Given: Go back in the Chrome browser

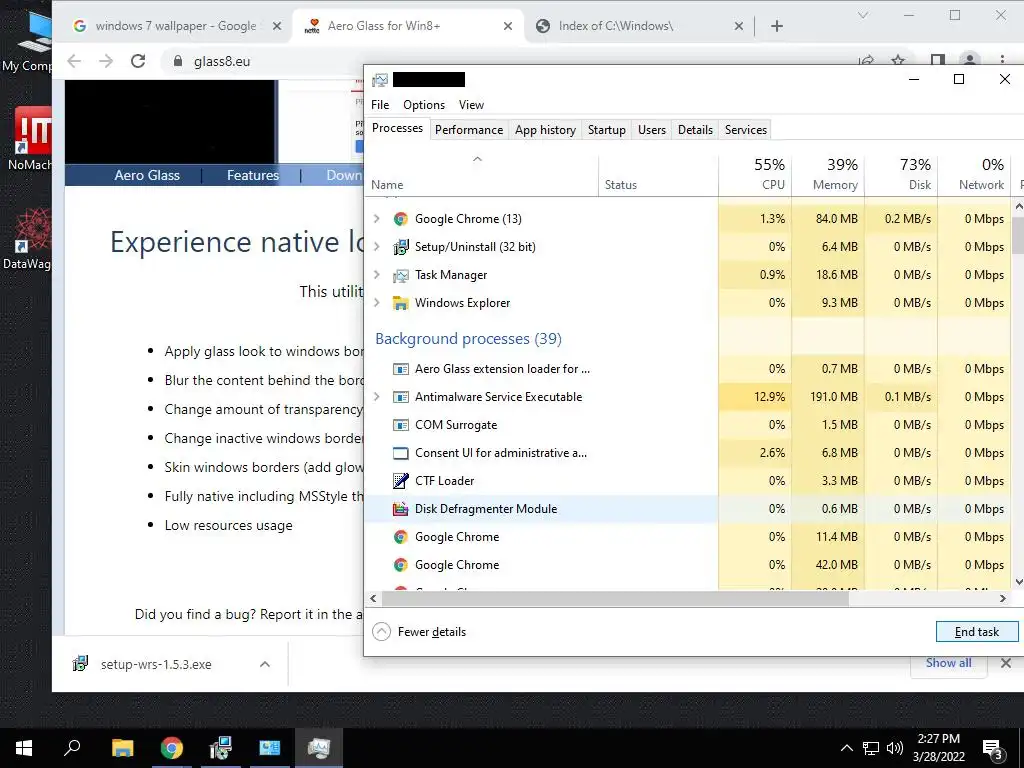Looking at the screenshot, I should point(74,61).
